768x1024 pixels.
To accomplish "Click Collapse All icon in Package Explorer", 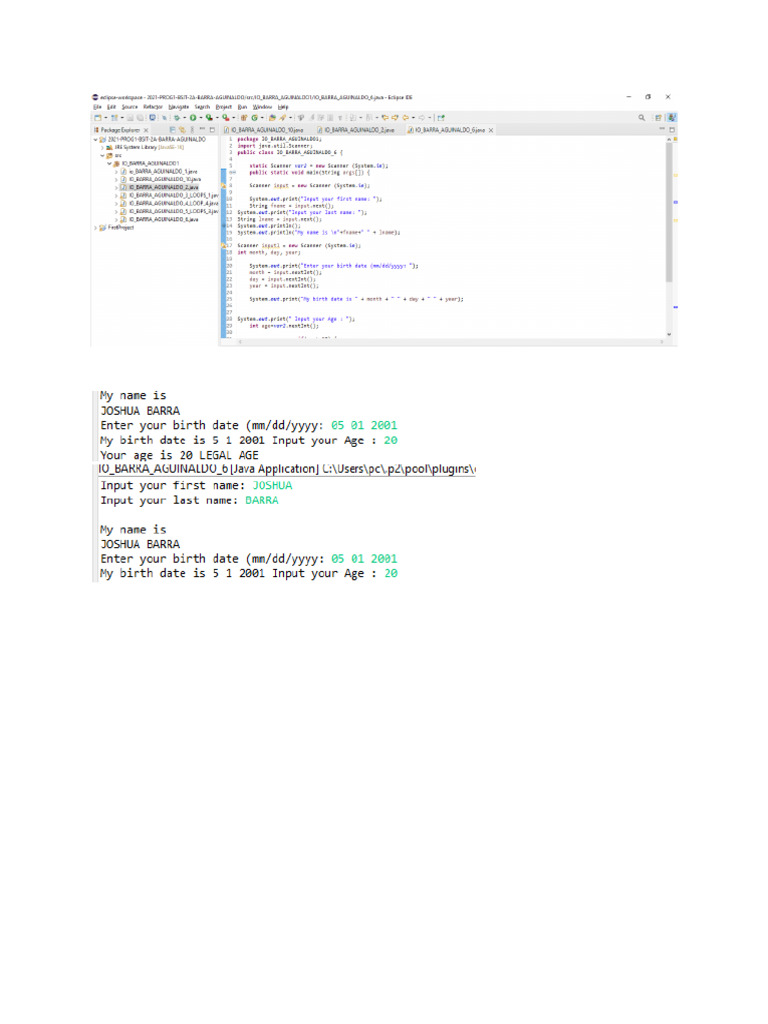I will (174, 130).
